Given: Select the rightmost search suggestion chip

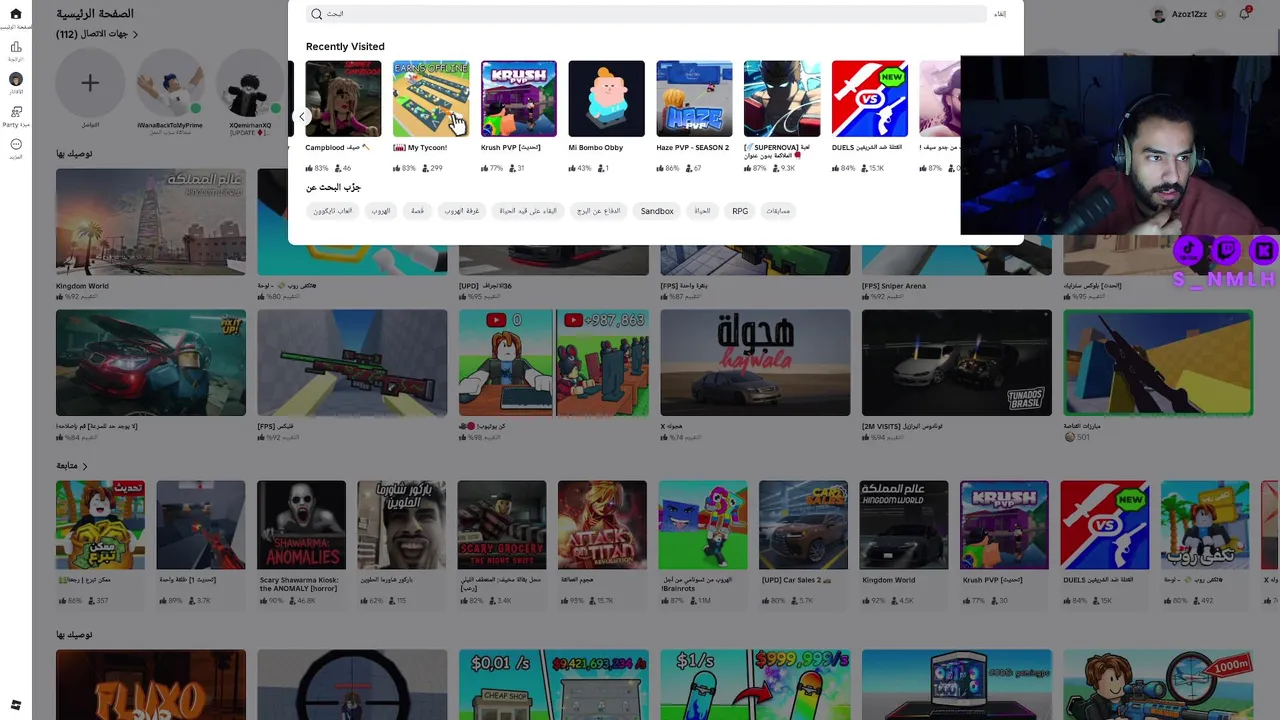Looking at the screenshot, I should pos(778,211).
